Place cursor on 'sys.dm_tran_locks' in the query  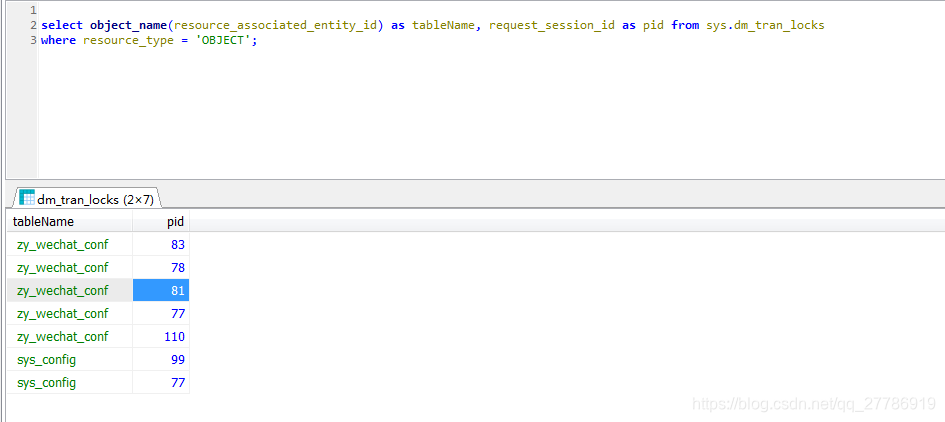tap(765, 25)
